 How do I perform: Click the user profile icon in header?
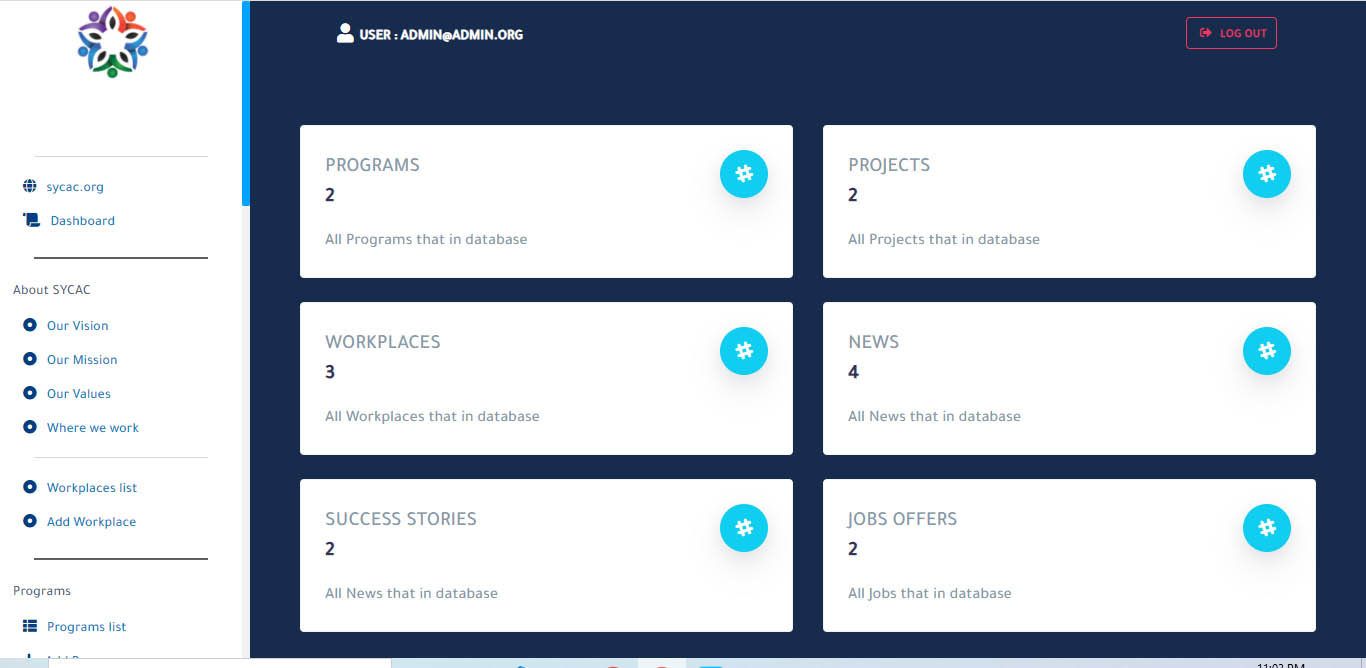[x=345, y=34]
